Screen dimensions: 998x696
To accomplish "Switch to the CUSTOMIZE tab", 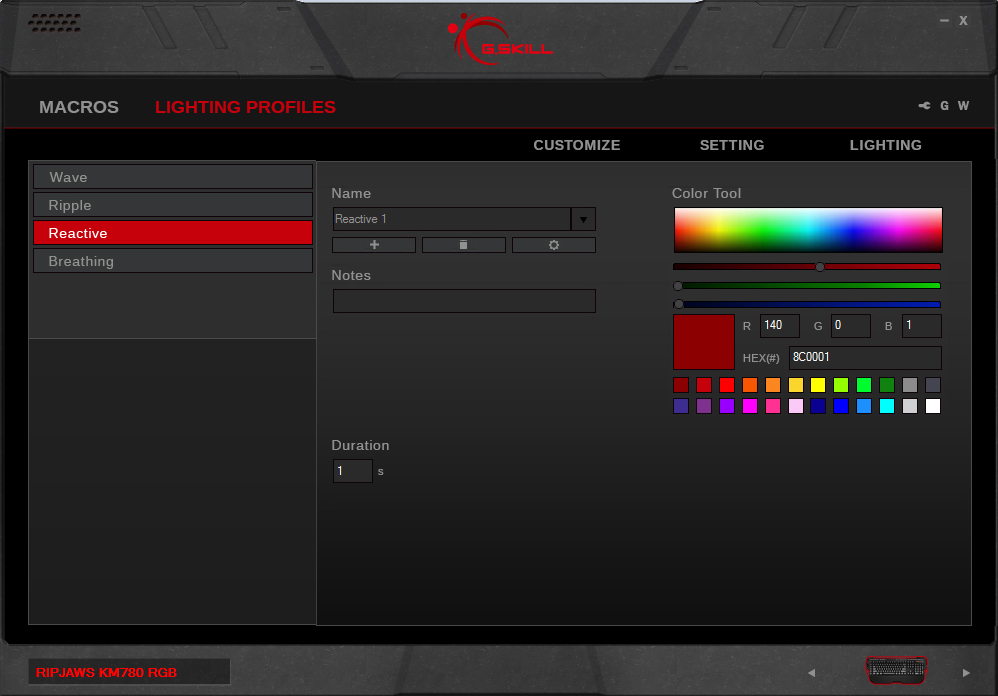I will (577, 145).
